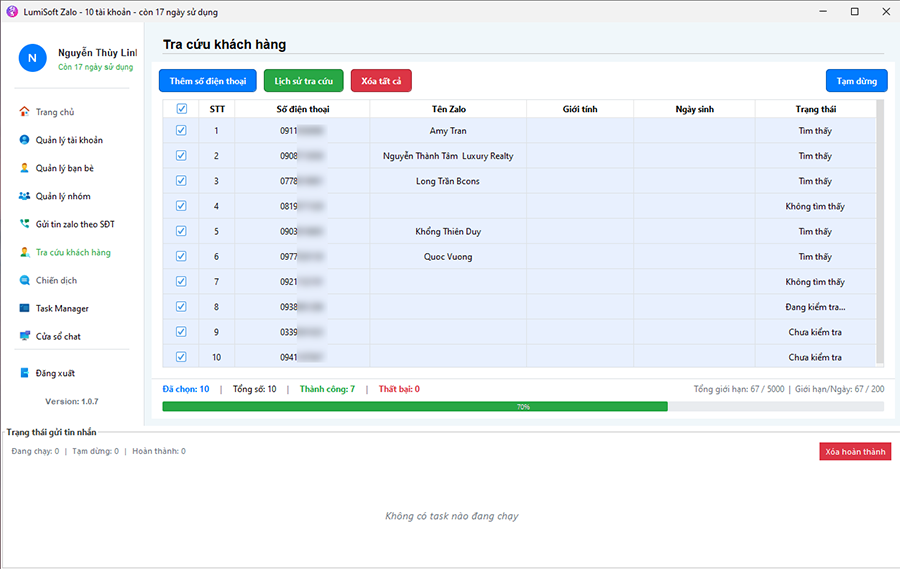Open Quản lý nhóm group icon

(24, 196)
